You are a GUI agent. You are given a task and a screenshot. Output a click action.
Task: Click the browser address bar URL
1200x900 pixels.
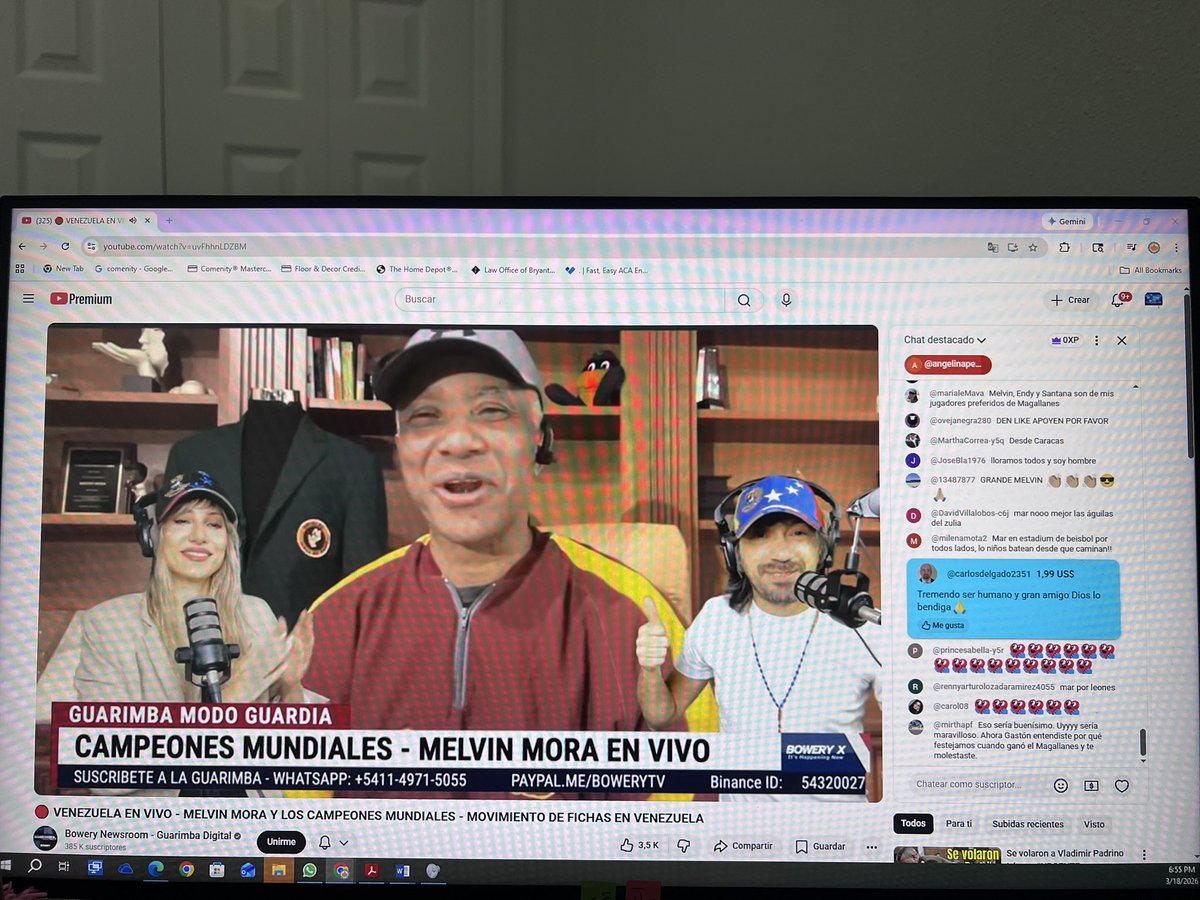coord(175,246)
